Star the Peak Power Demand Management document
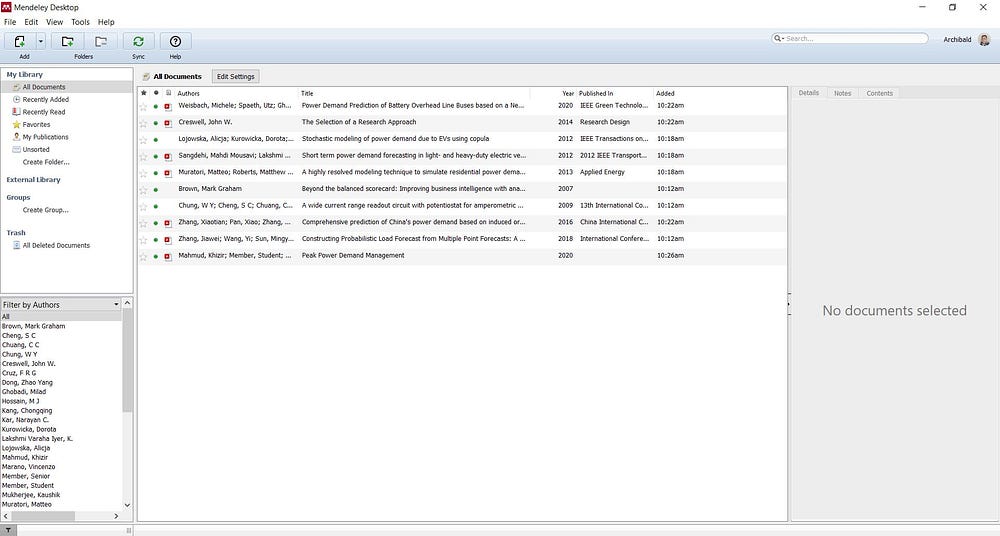 143,256
